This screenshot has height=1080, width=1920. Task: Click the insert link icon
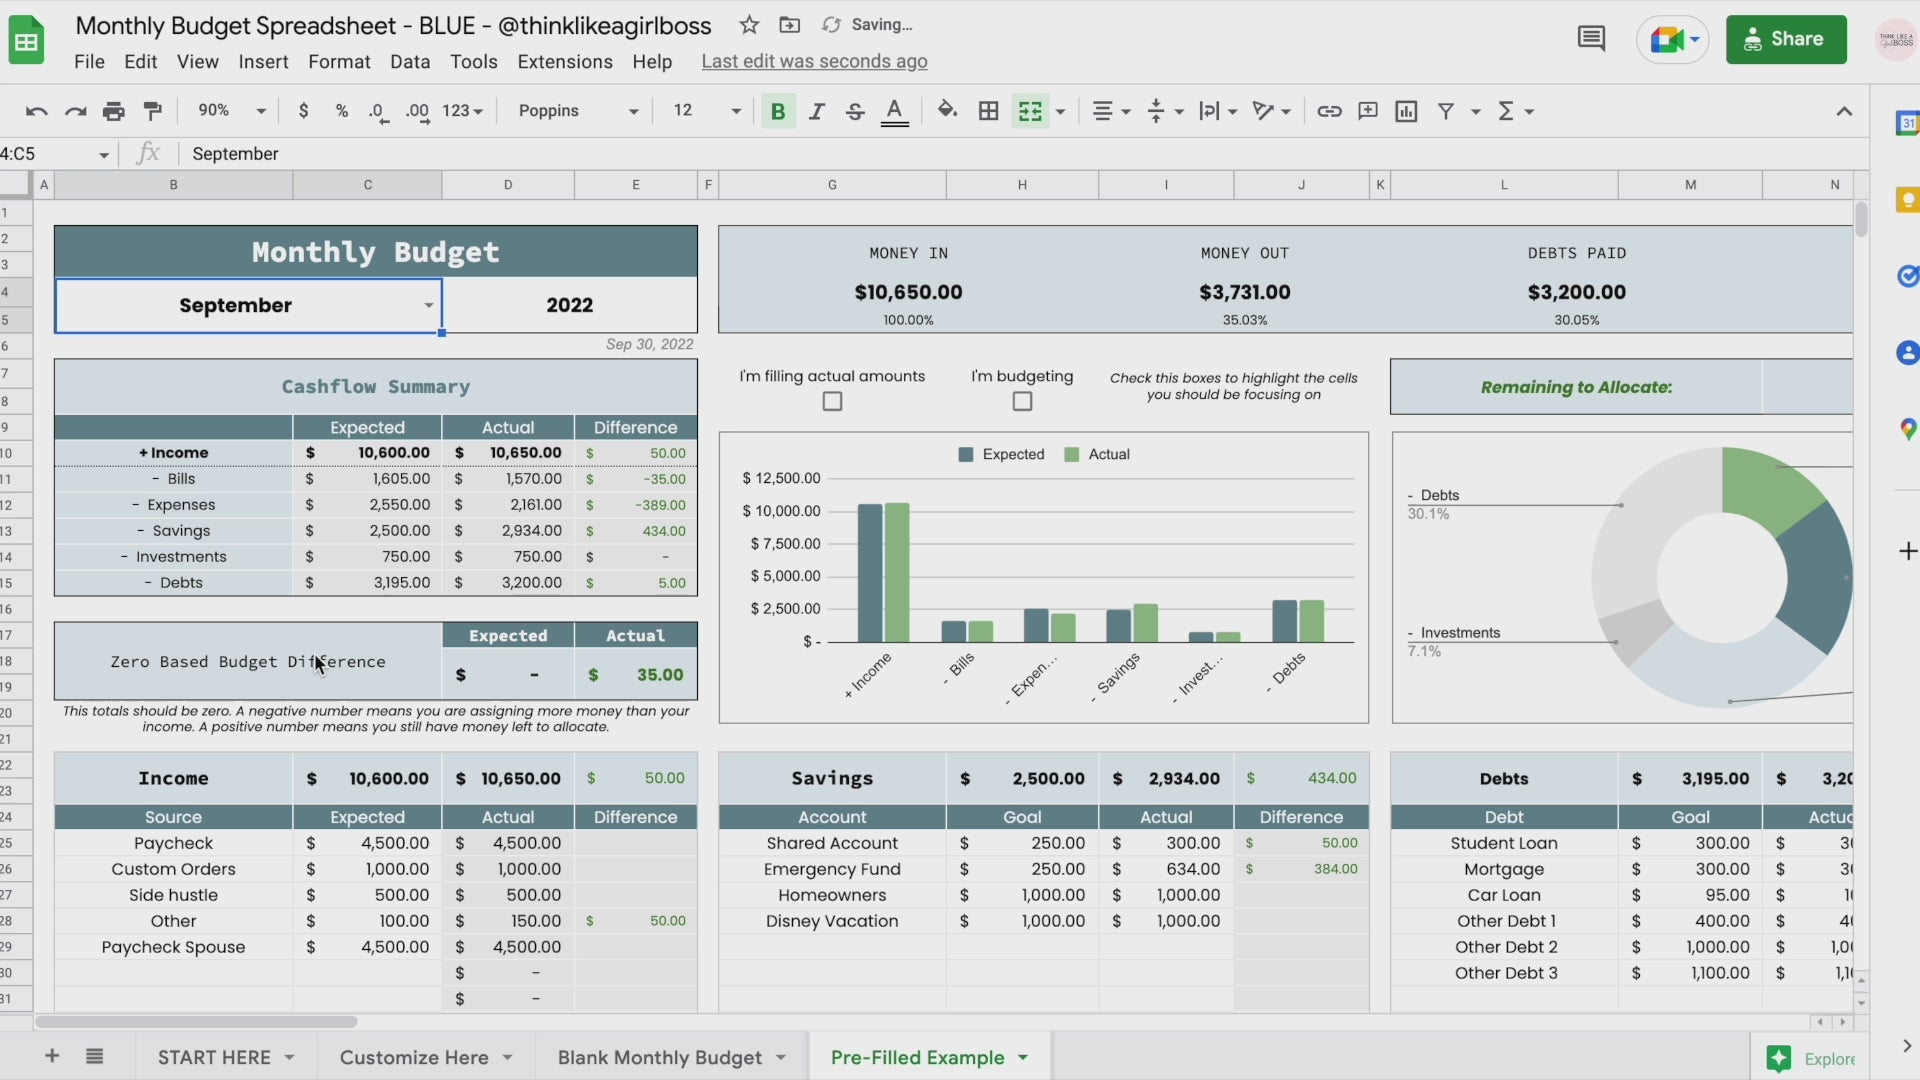(1329, 111)
